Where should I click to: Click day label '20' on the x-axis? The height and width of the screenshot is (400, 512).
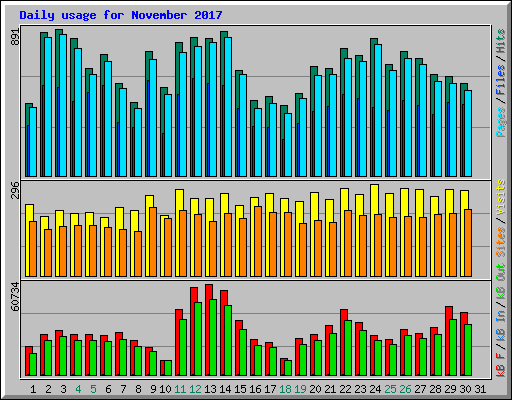[315, 389]
